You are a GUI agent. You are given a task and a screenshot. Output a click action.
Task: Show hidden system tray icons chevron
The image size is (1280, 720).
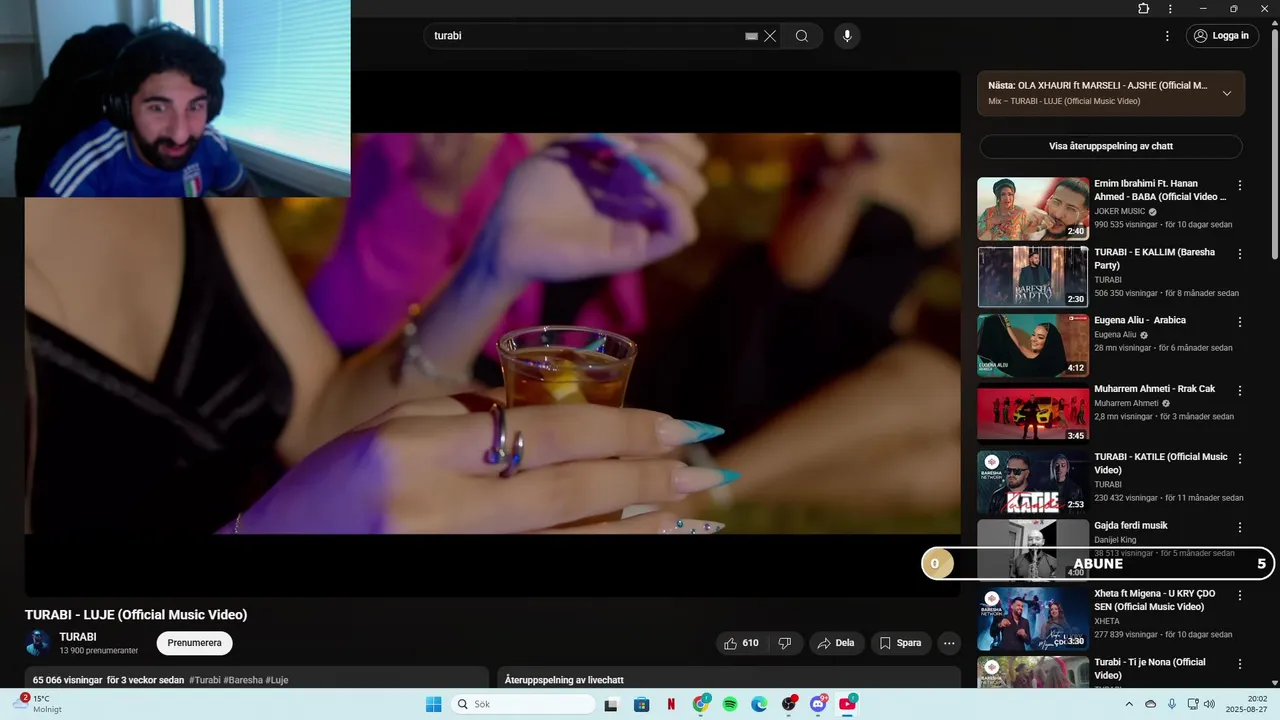tap(1128, 704)
